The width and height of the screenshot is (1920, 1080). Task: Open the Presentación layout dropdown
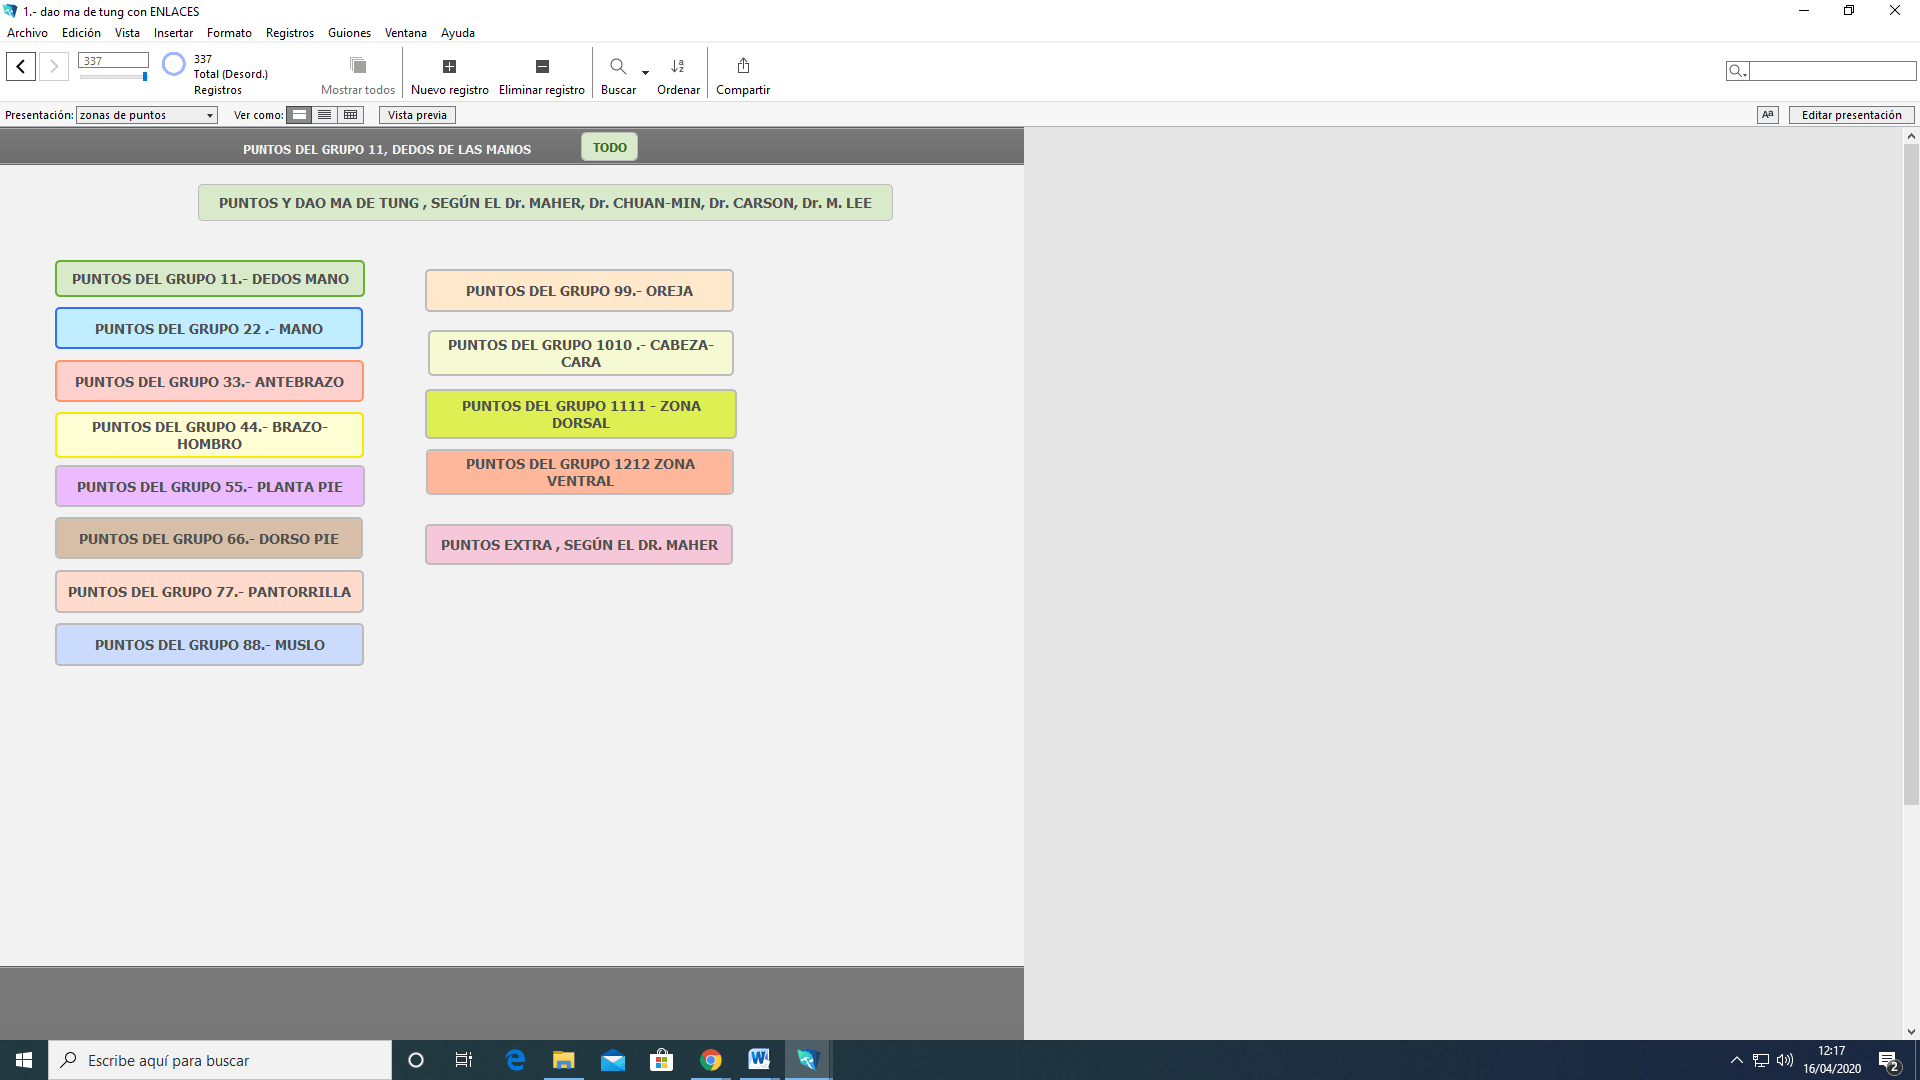147,115
